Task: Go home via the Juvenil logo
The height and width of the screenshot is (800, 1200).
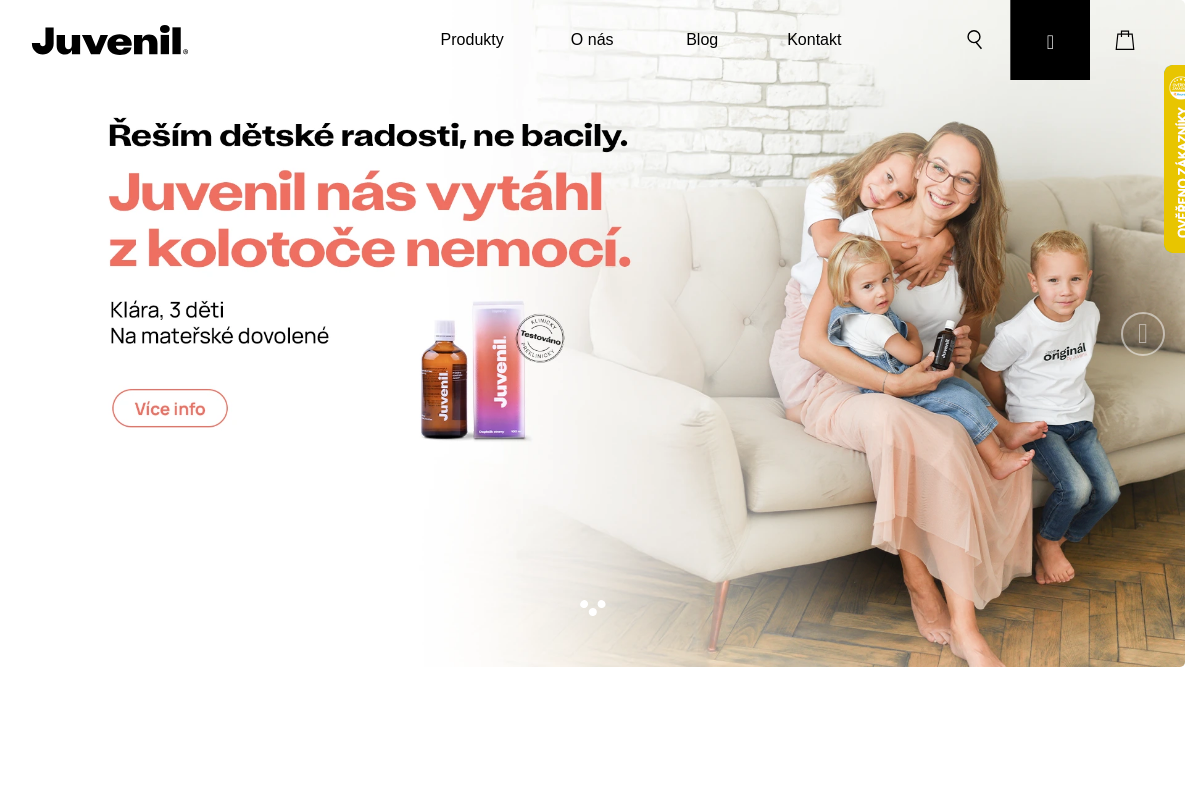Action: pyautogui.click(x=110, y=40)
